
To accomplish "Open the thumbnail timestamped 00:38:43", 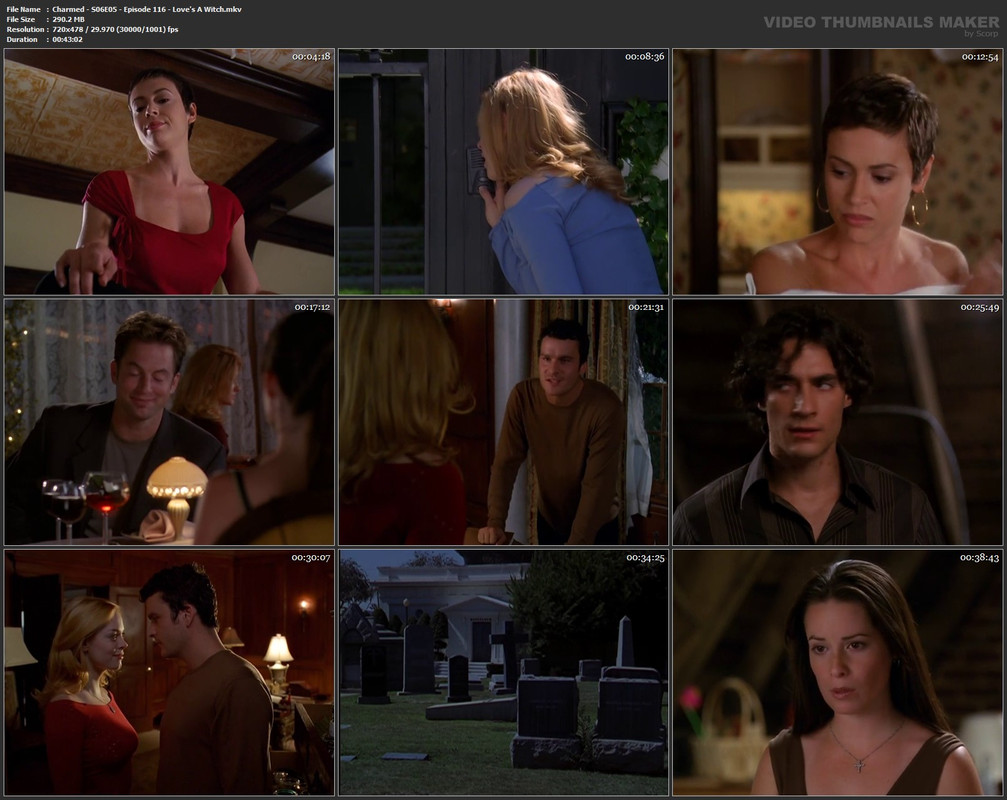I will click(x=837, y=673).
